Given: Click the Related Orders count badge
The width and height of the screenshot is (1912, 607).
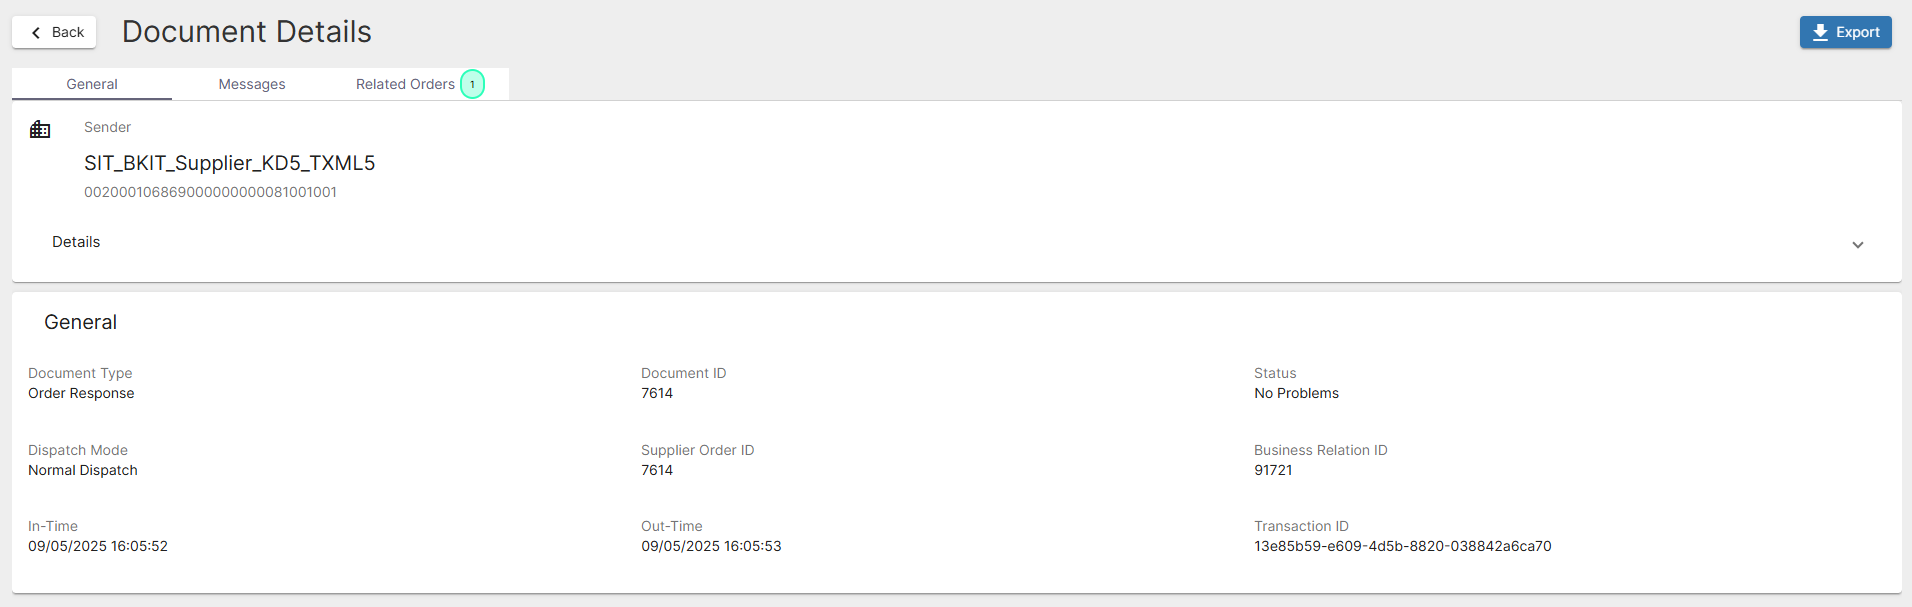Looking at the screenshot, I should point(473,84).
